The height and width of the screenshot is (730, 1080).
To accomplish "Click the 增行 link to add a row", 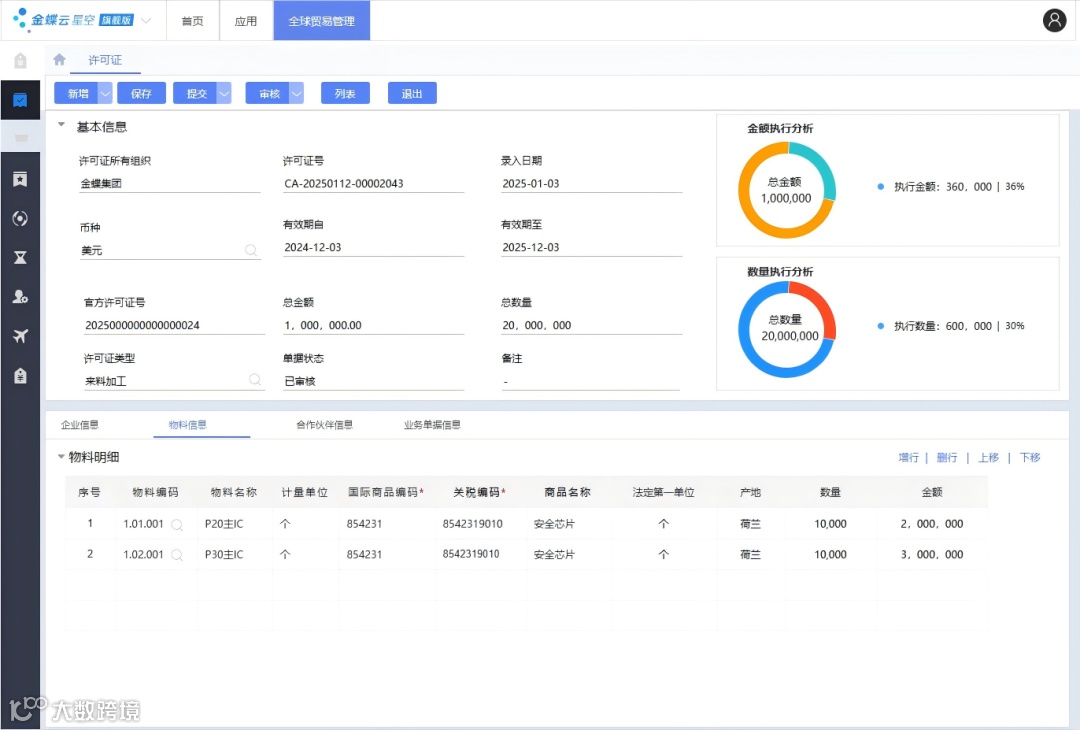I will (x=908, y=457).
